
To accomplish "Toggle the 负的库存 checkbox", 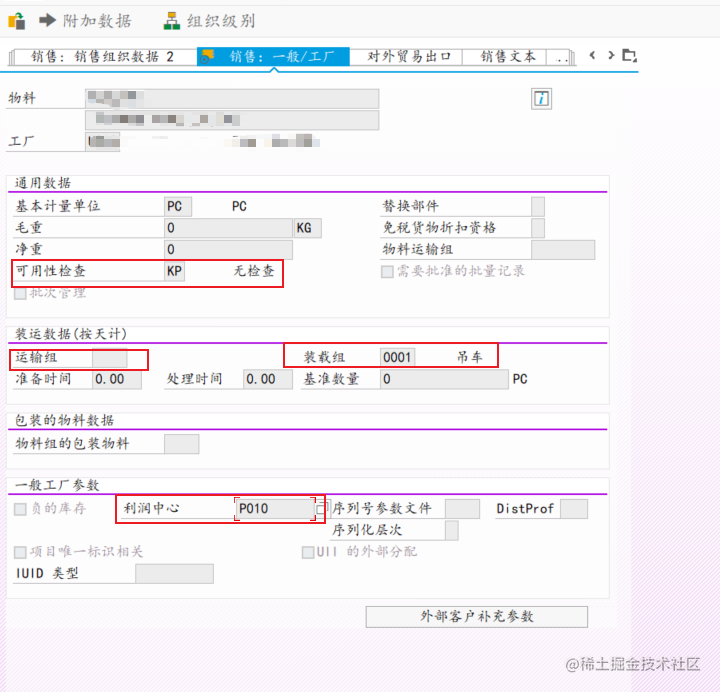I will point(20,509).
